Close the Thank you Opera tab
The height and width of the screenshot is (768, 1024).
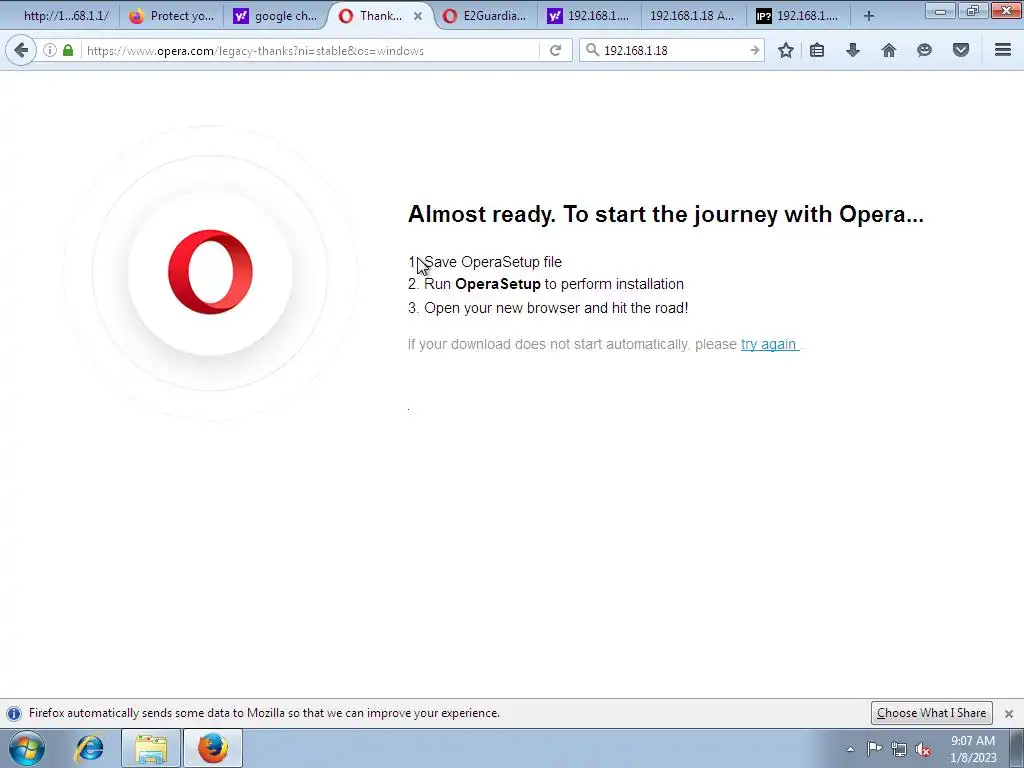(418, 16)
